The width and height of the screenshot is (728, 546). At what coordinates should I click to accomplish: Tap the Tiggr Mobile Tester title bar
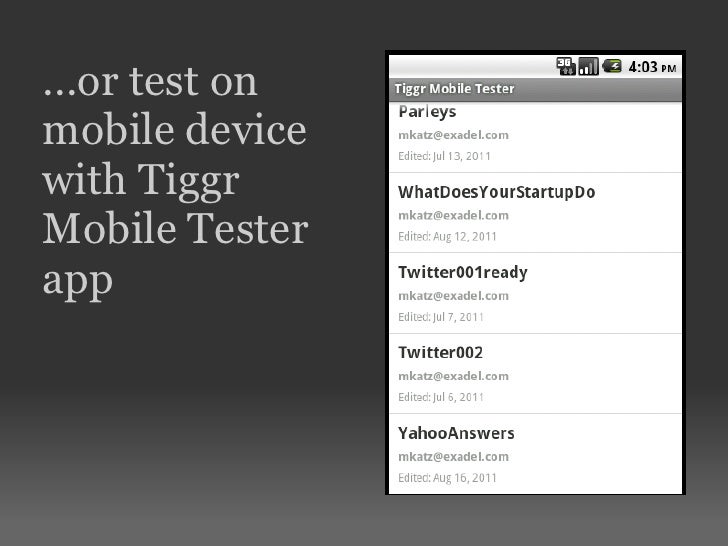pyautogui.click(x=535, y=89)
